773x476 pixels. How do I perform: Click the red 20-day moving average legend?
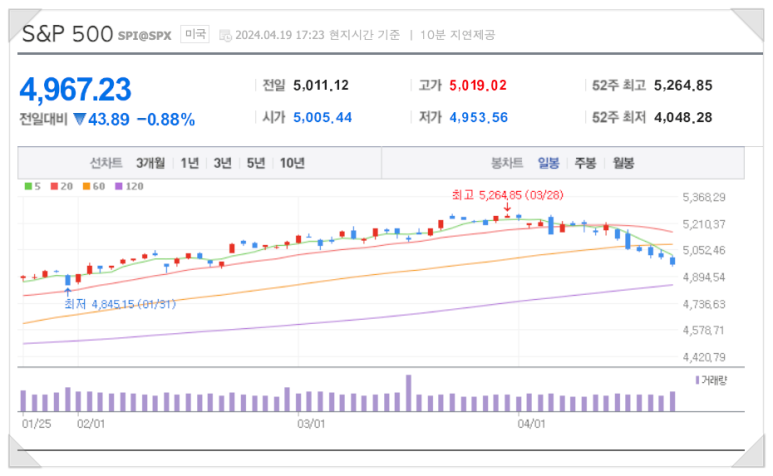62,186
